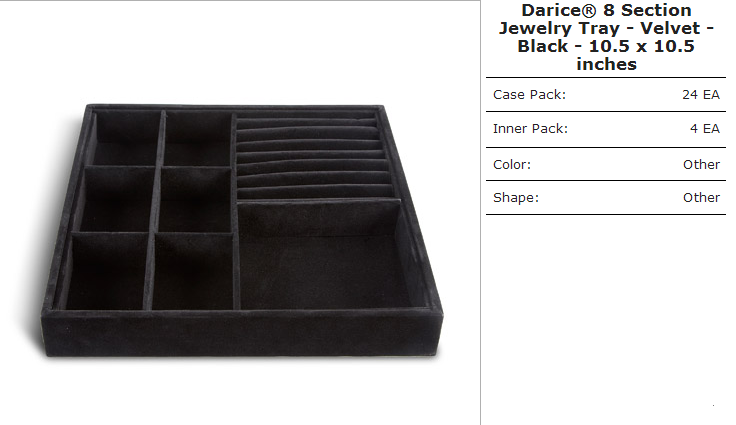
Task: Click the Case Pack label
Action: tap(529, 94)
